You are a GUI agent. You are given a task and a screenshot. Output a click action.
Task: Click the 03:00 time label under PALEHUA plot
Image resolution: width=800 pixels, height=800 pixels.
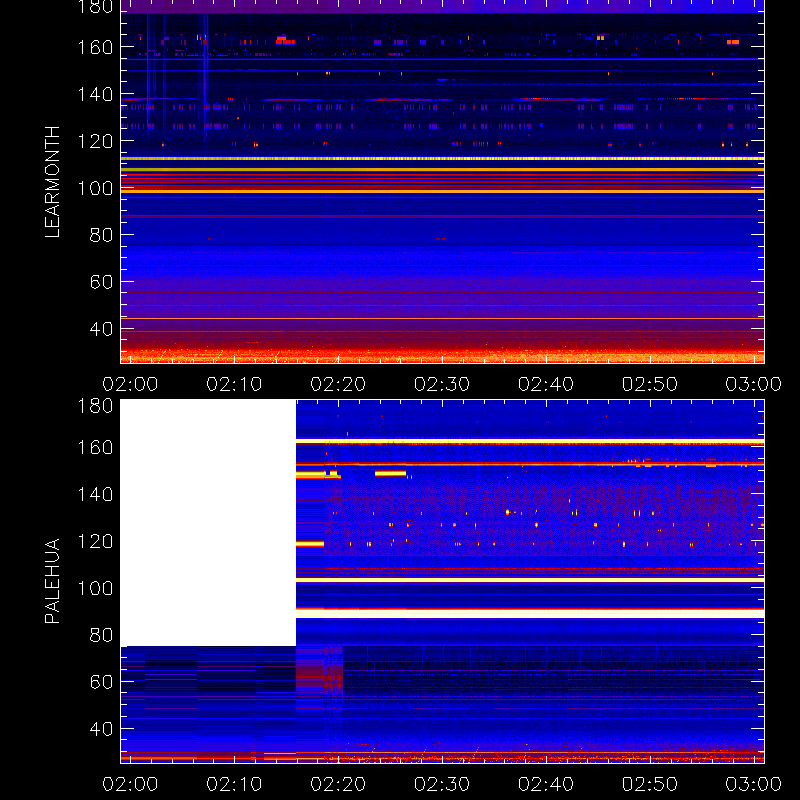(x=754, y=784)
